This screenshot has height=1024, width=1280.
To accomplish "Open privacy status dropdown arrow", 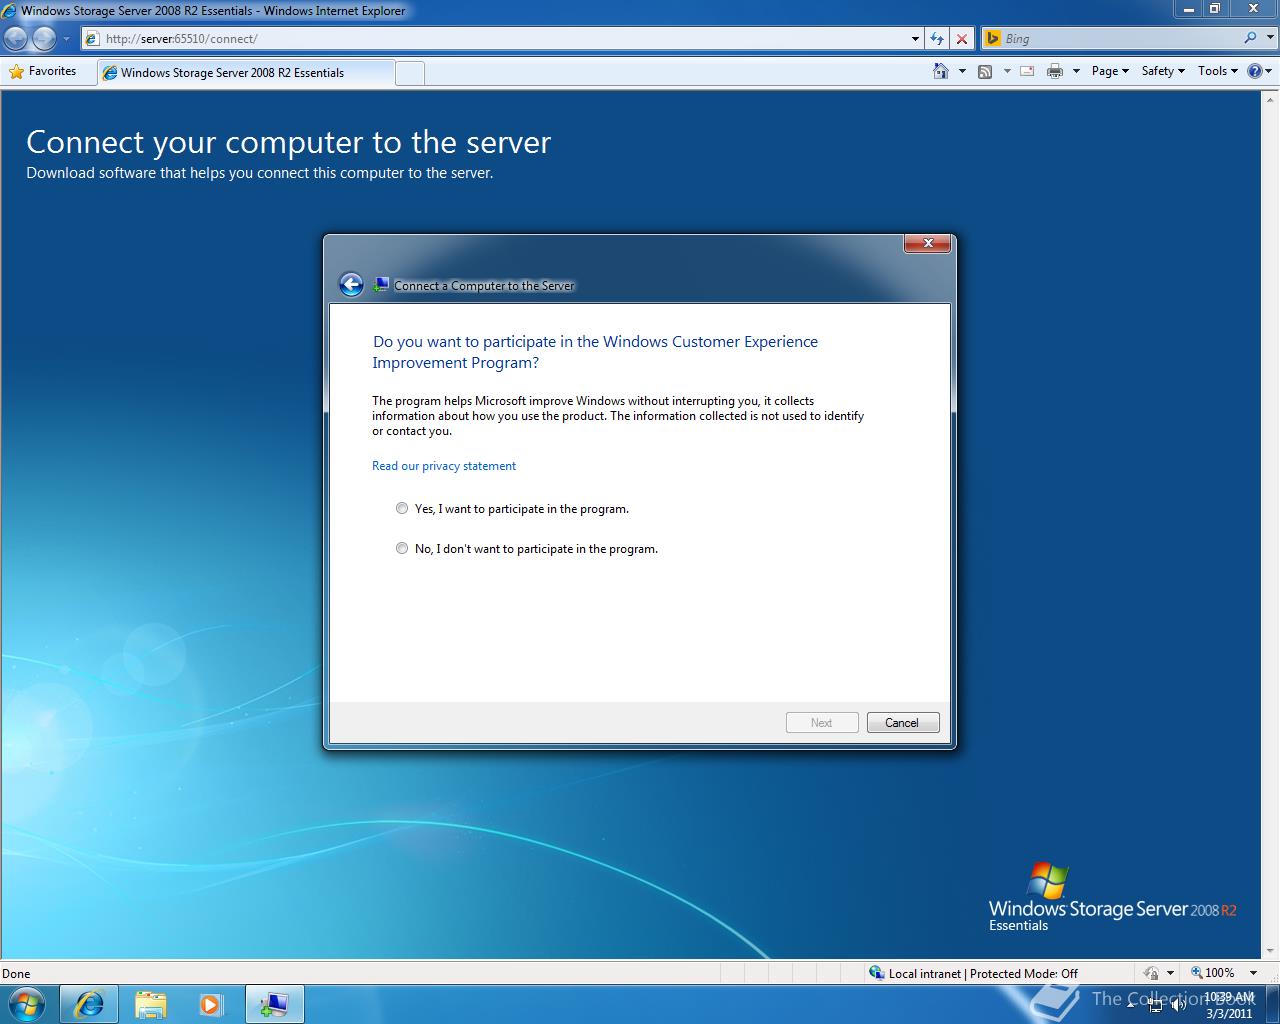I will (1170, 973).
